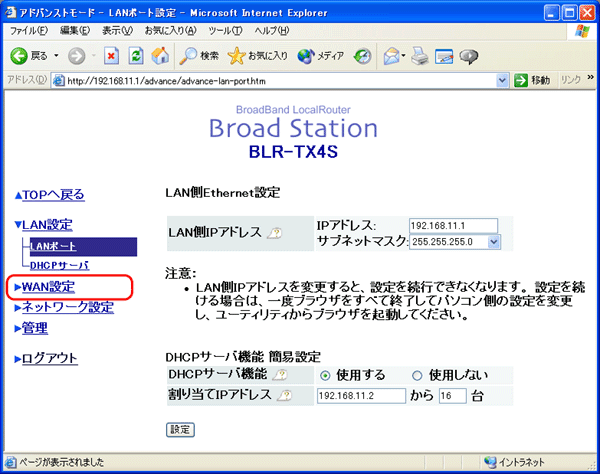This screenshot has width=600, height=474.
Task: Refresh the page with green arrows icon
Action: click(136, 56)
